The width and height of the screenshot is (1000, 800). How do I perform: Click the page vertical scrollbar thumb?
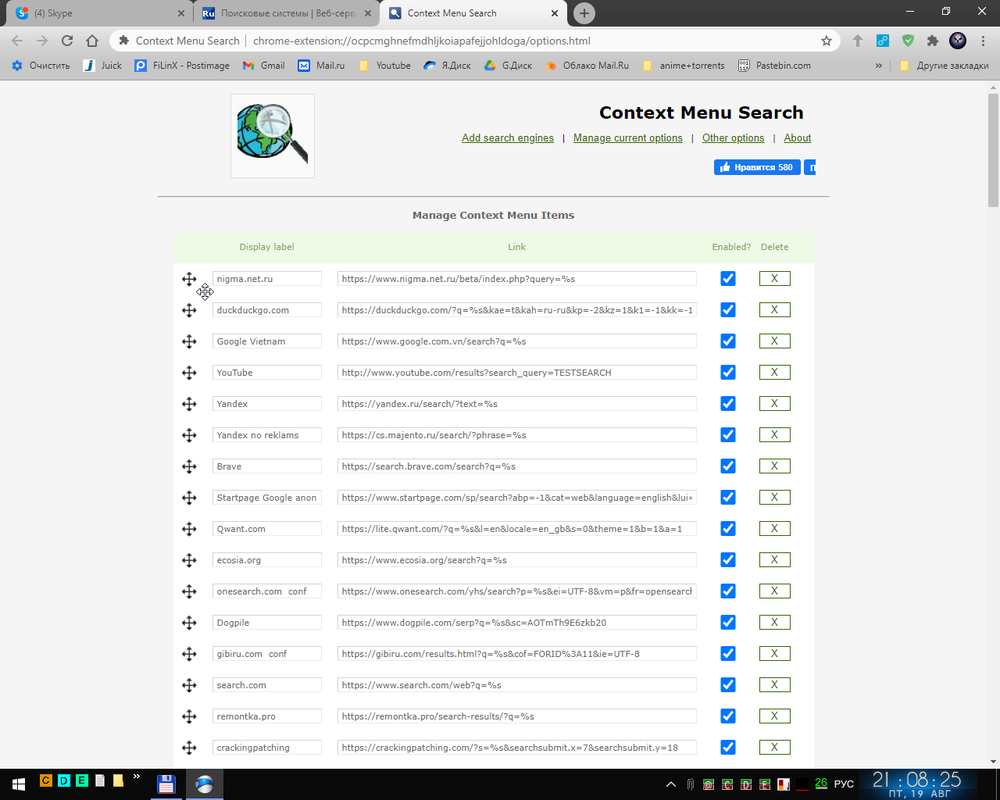coord(993,151)
